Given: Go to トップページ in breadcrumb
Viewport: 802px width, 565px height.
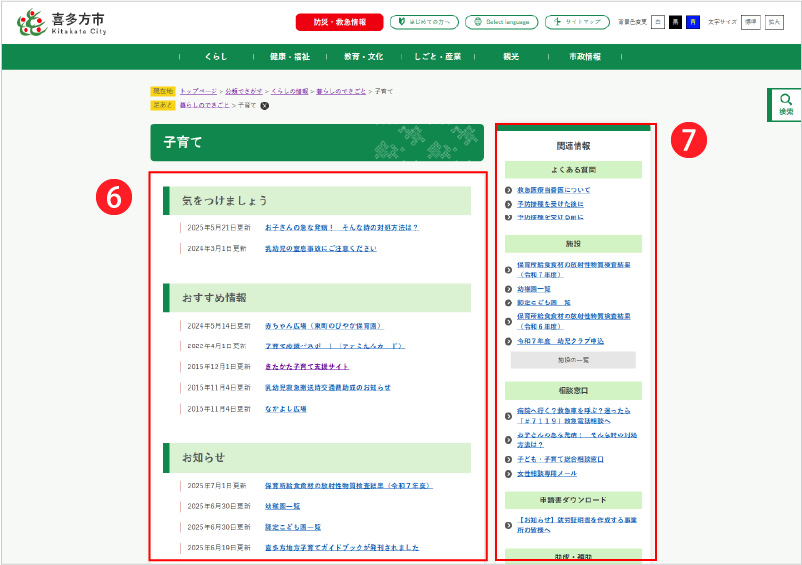Looking at the screenshot, I should [198, 91].
